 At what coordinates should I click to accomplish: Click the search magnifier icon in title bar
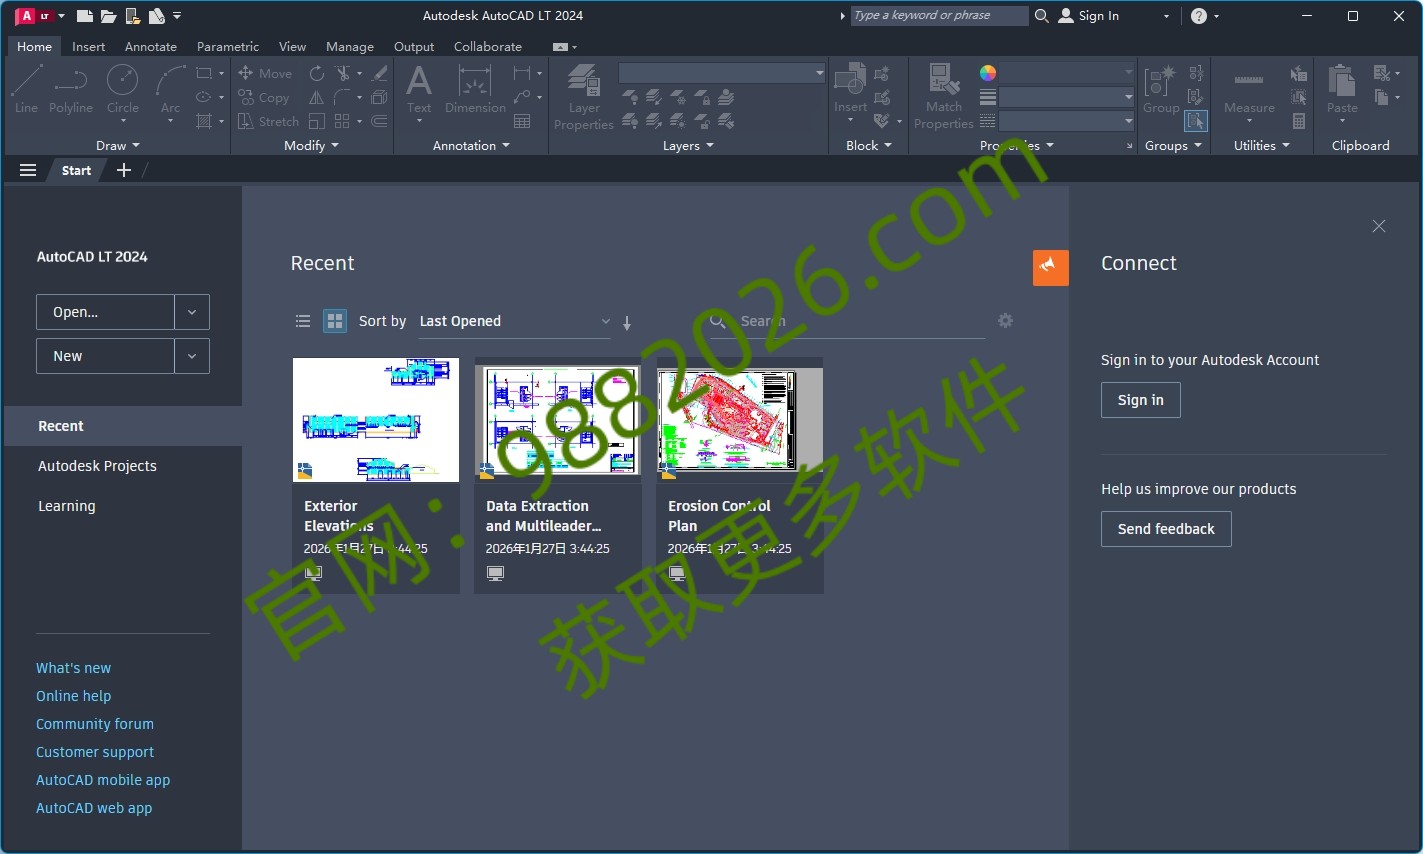pos(1042,15)
